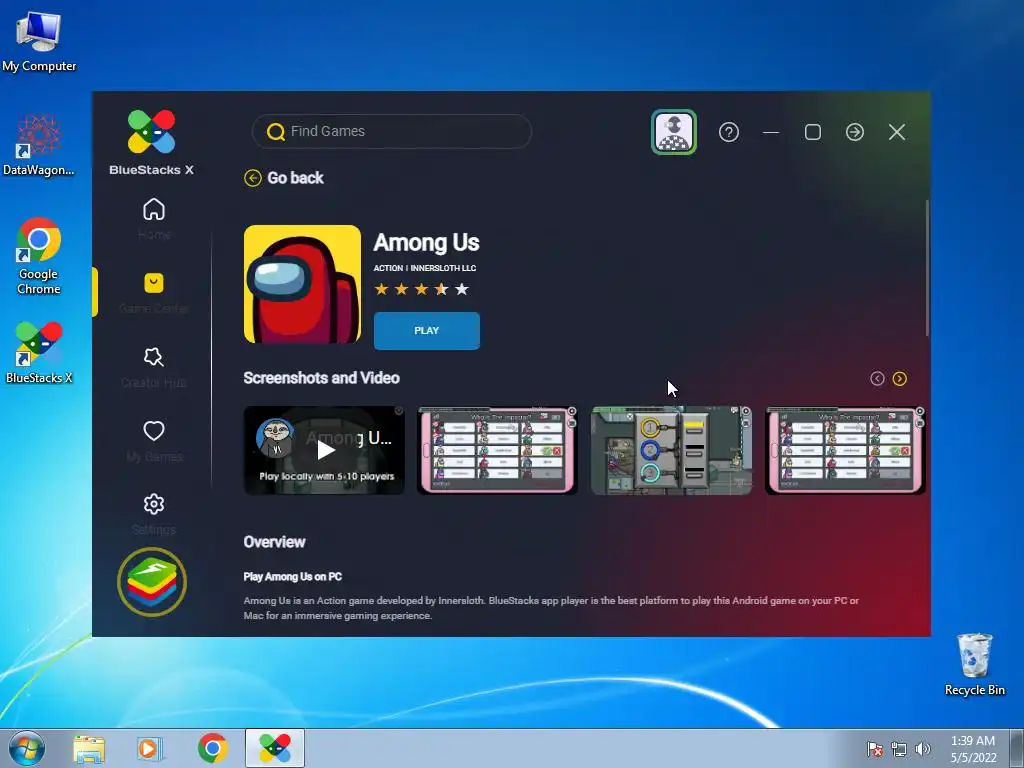Viewport: 1024px width, 768px height.
Task: Open the Windows Start menu
Action: [x=27, y=748]
